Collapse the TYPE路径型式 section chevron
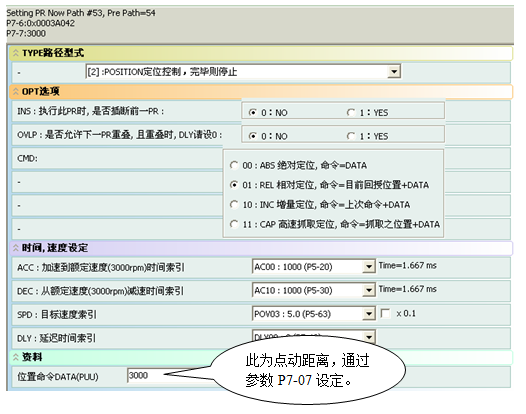Viewport: 526px width, 414px height. 15,53
